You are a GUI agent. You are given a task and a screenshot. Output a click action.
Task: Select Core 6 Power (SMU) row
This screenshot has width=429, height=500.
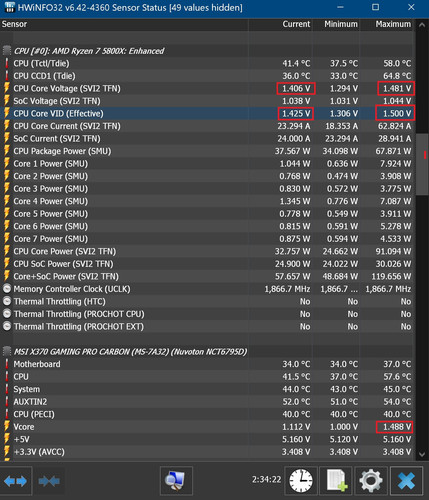[207, 226]
